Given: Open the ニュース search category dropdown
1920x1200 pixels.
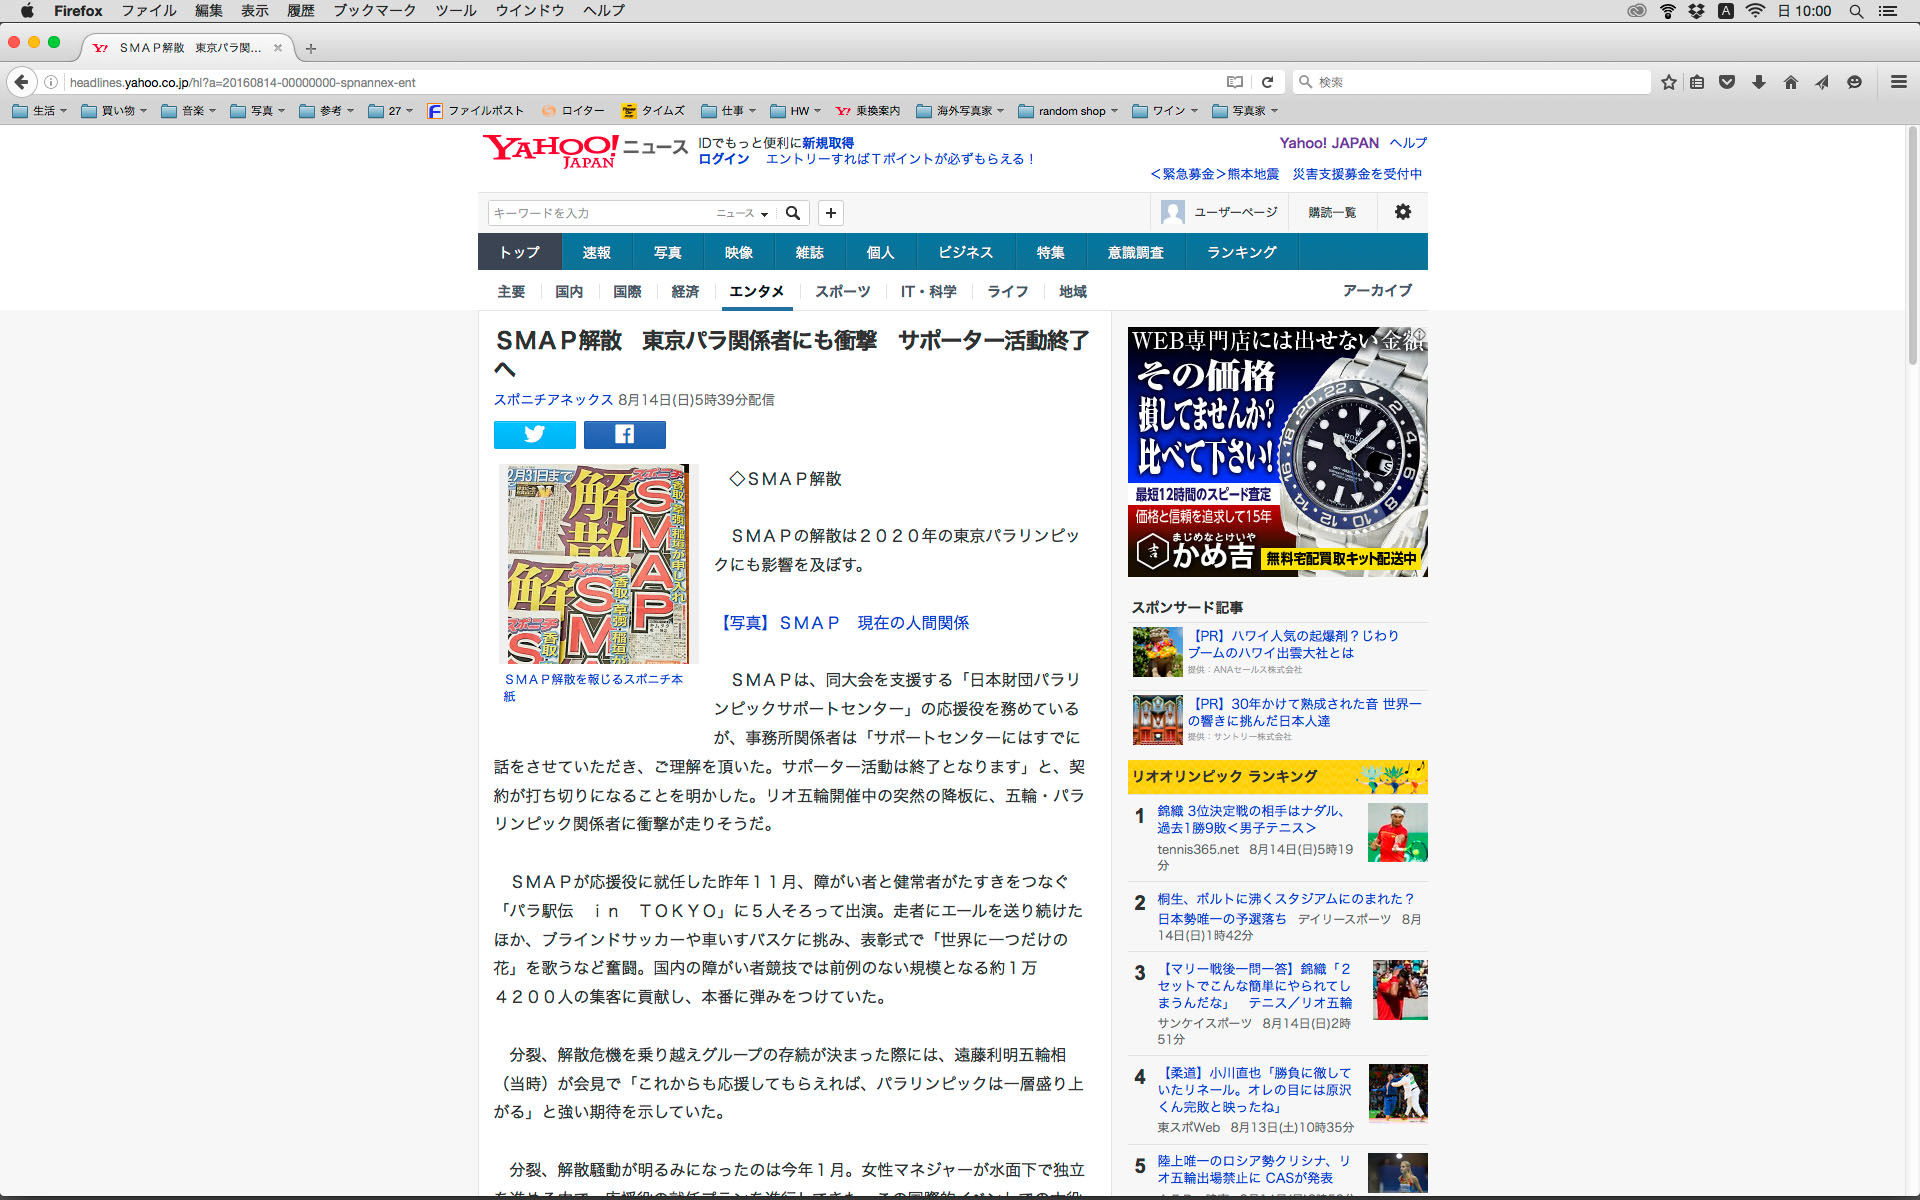Looking at the screenshot, I should click(742, 213).
